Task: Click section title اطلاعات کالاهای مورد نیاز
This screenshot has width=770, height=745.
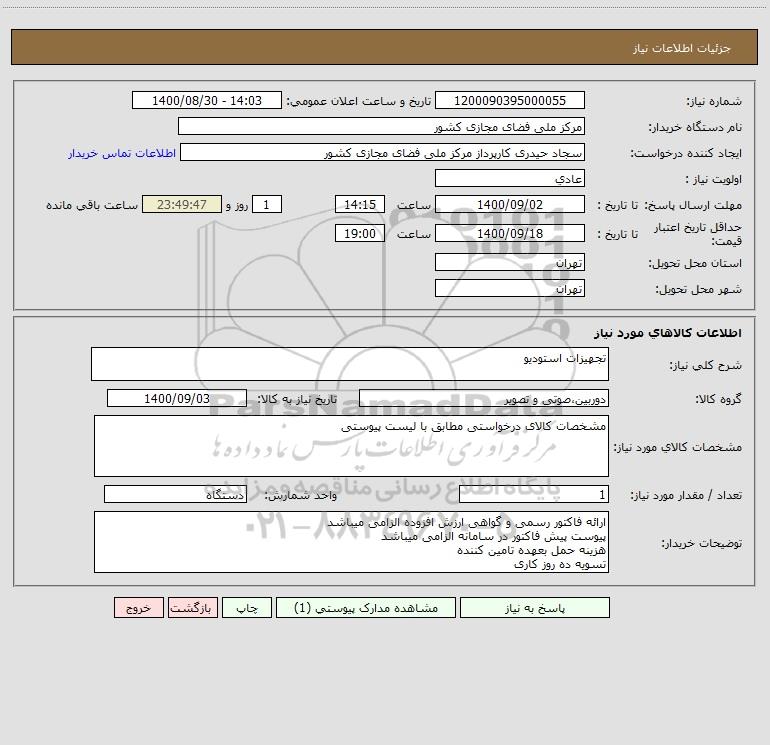Action: pos(668,333)
